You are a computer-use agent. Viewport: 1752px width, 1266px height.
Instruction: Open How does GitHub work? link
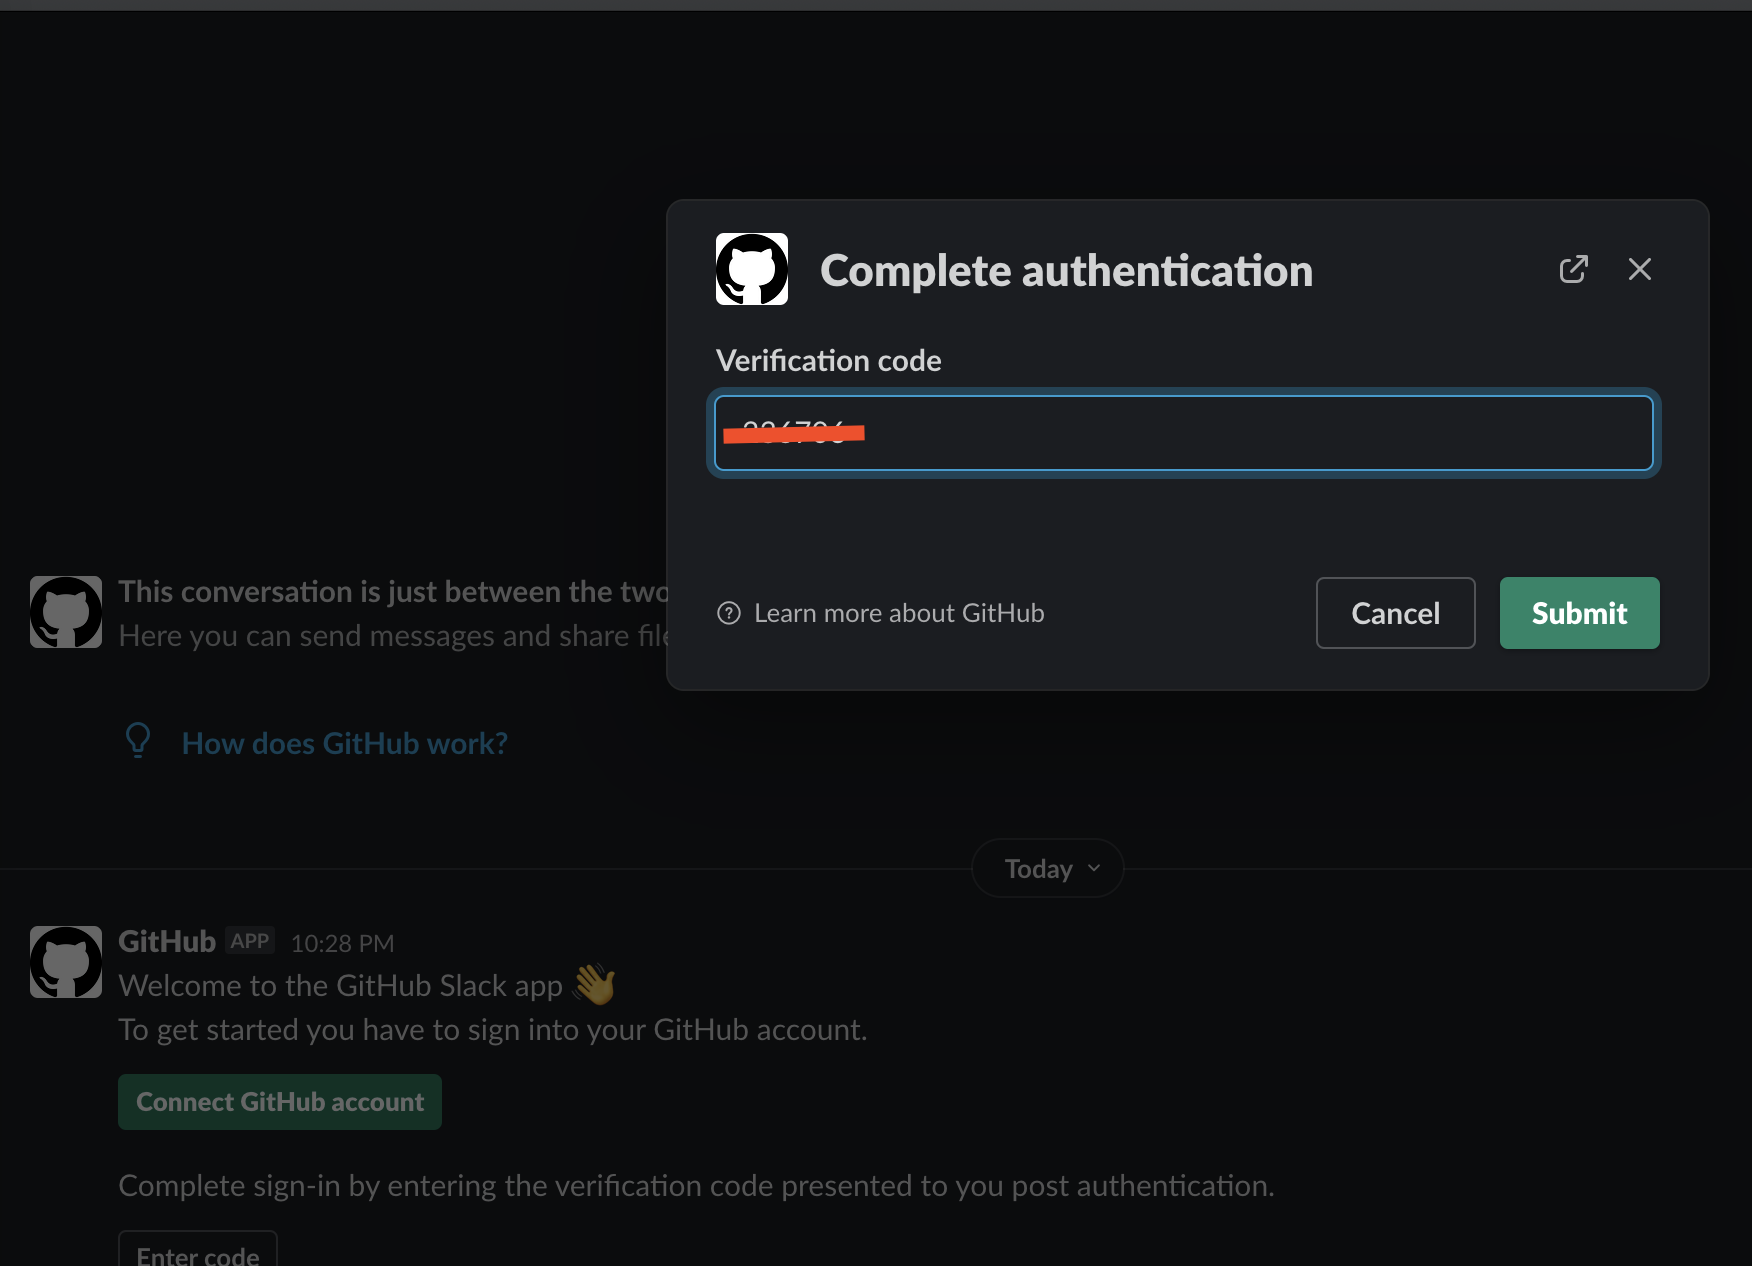[345, 743]
